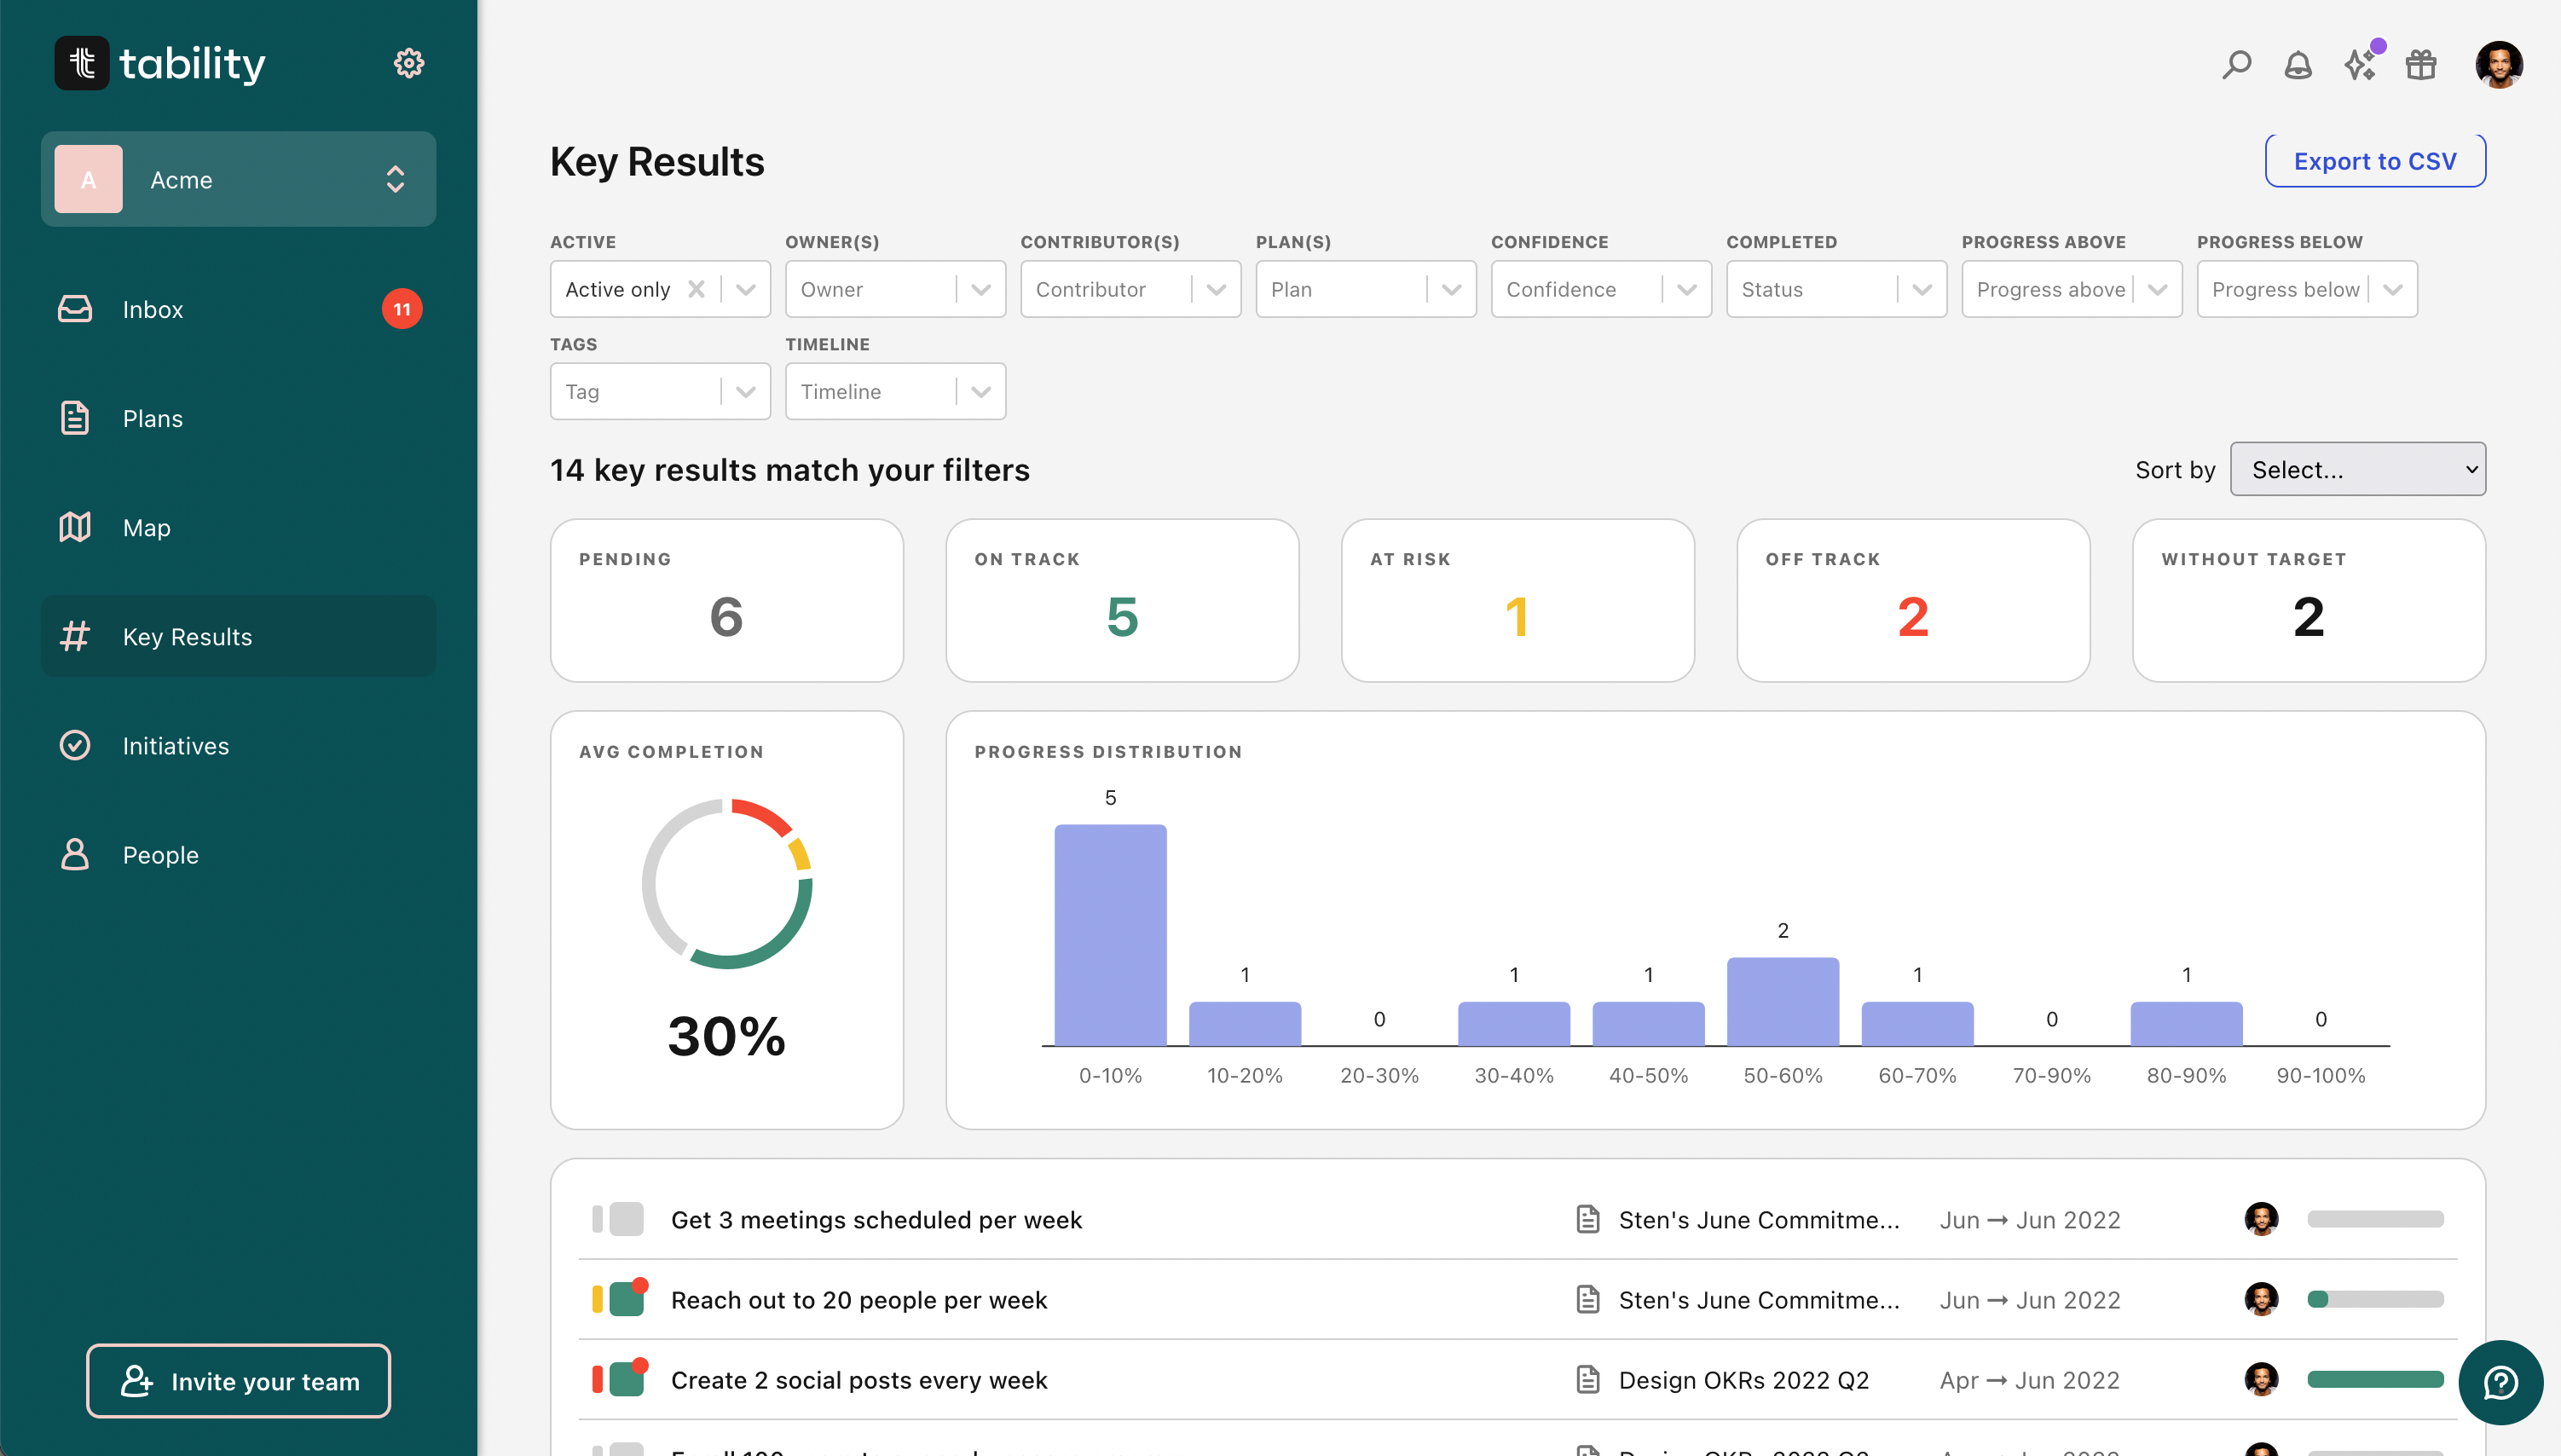Click Invite your team button
2561x1456 pixels.
coord(238,1381)
